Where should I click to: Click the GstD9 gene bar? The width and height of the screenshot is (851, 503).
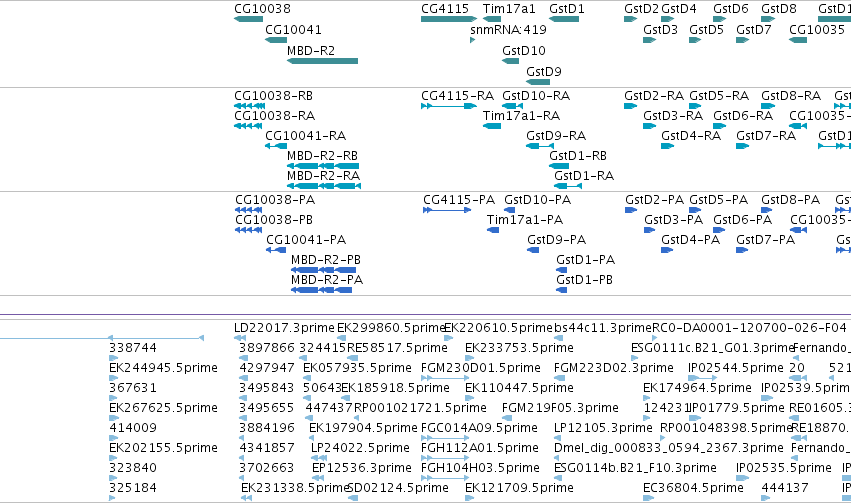pos(538,82)
